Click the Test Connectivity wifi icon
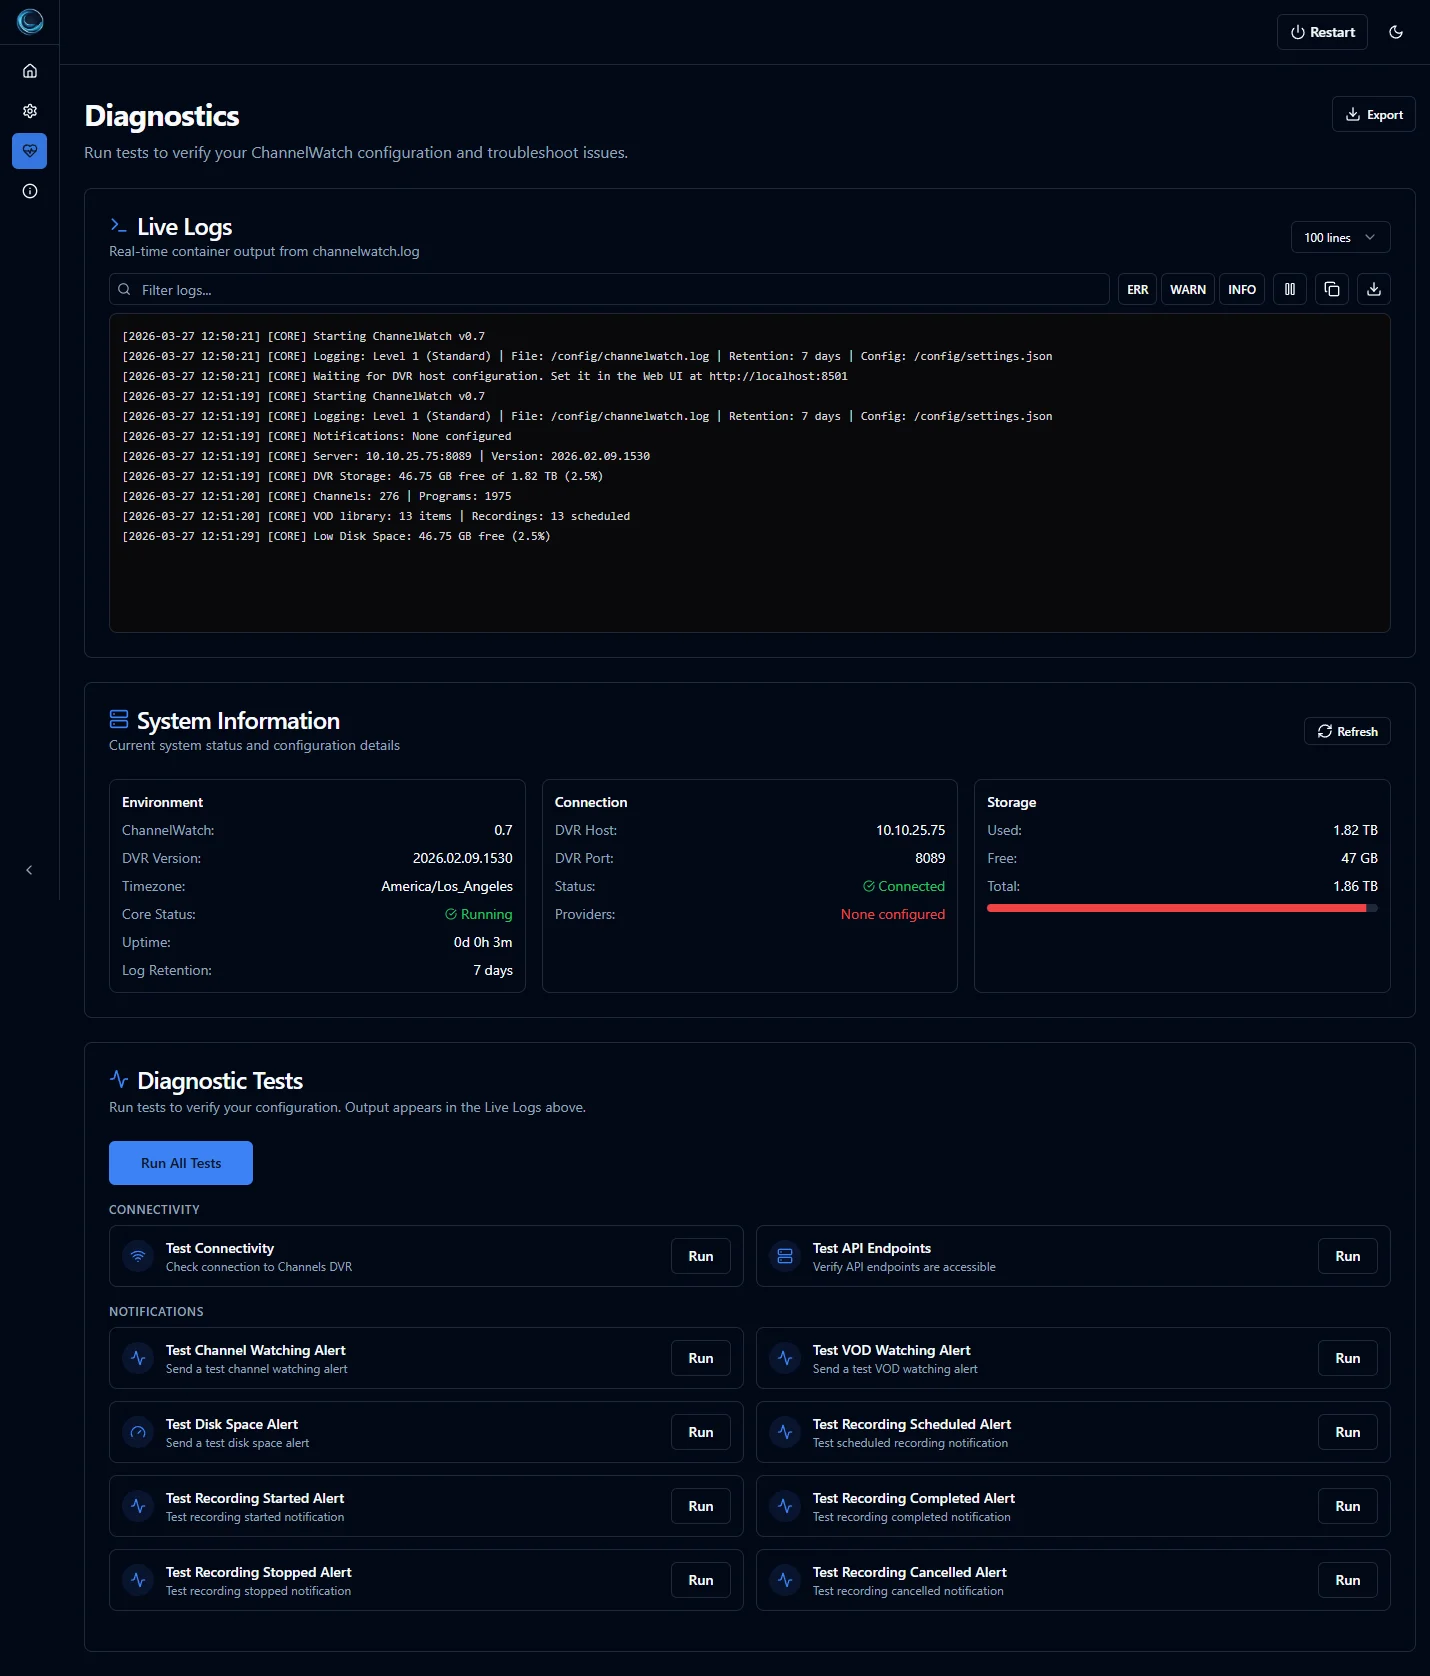1430x1676 pixels. [x=138, y=1256]
